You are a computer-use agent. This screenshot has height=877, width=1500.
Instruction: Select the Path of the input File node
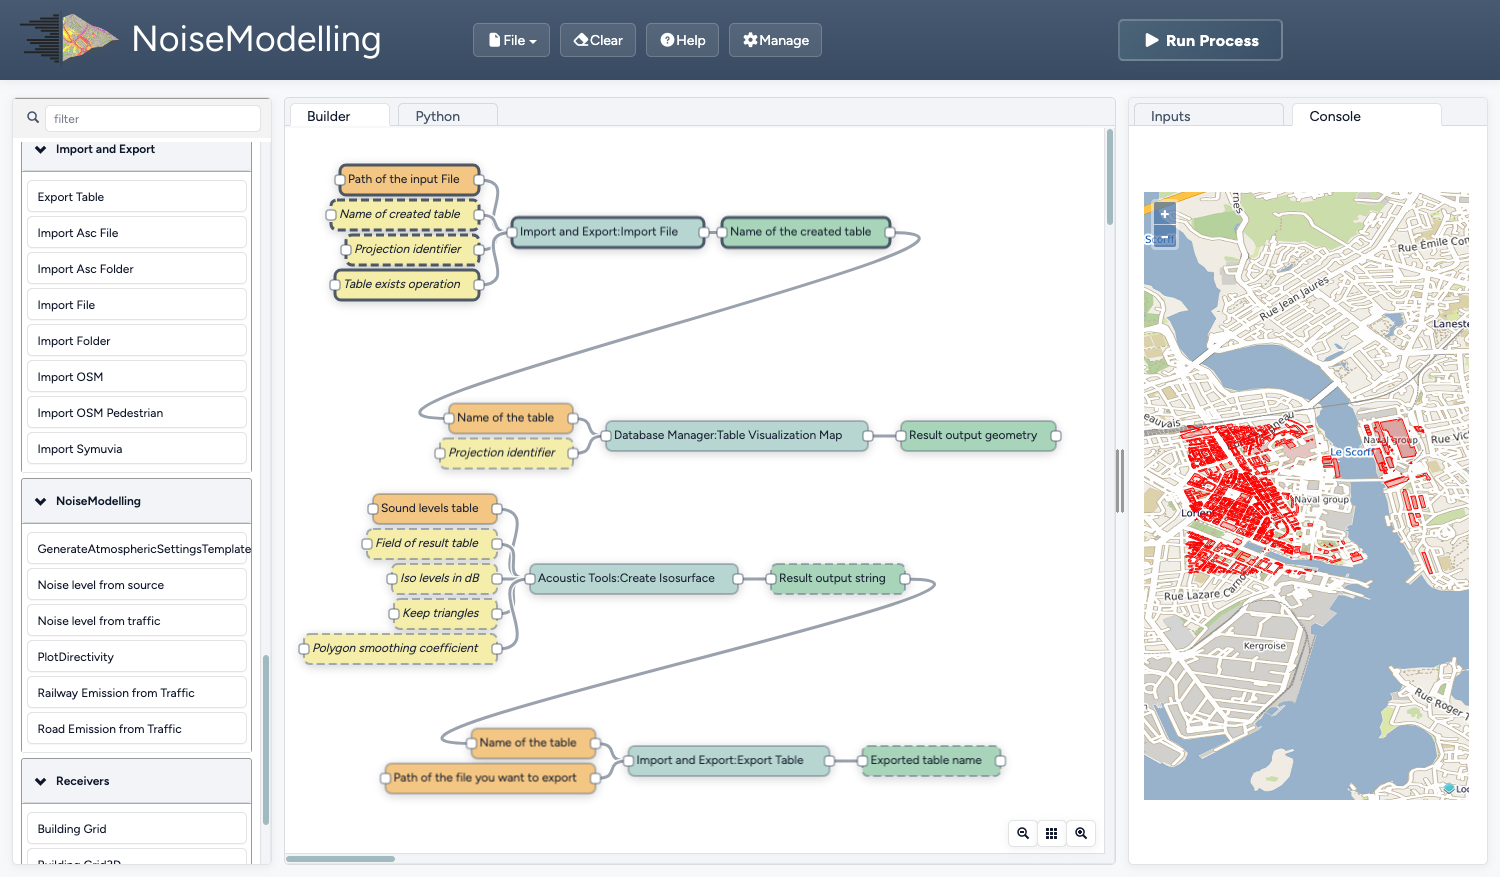pyautogui.click(x=409, y=180)
